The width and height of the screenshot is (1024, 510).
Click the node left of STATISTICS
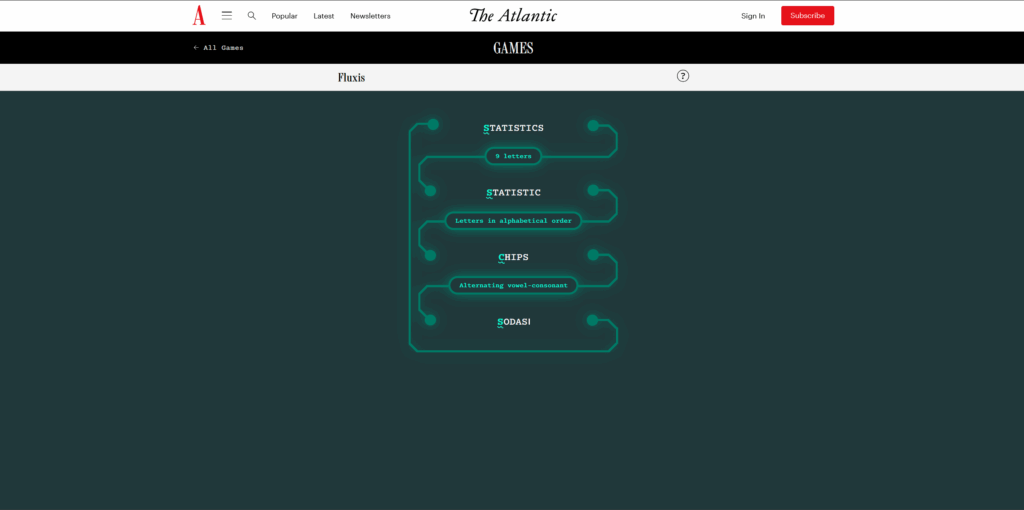[433, 125]
